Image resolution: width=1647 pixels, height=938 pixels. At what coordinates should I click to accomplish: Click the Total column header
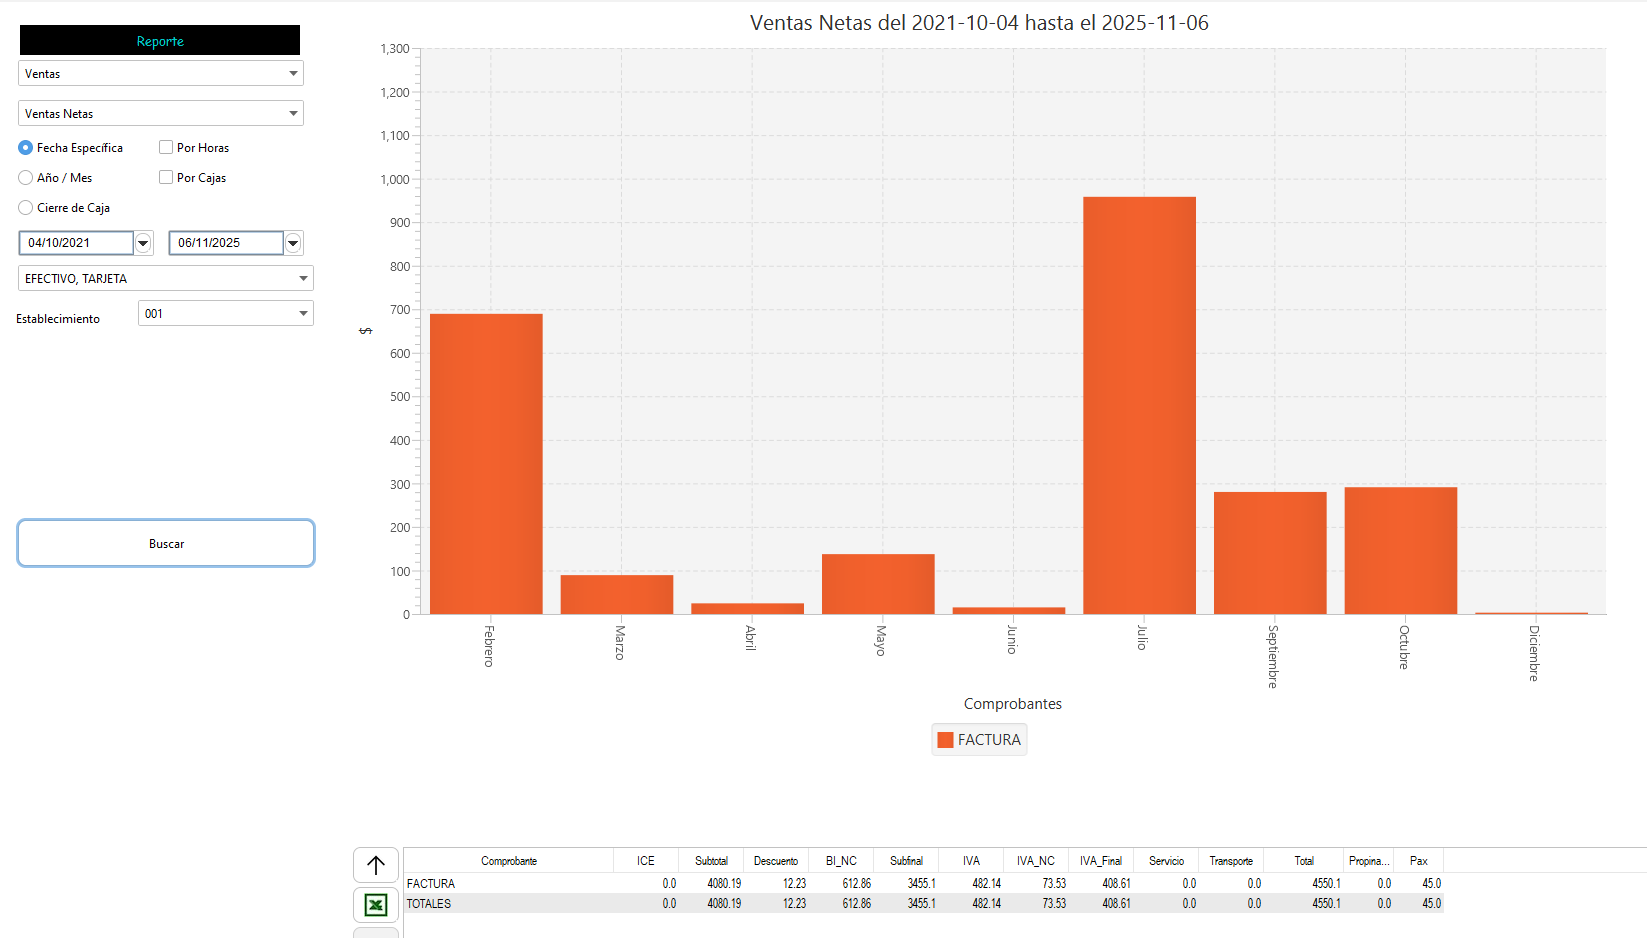[1303, 861]
